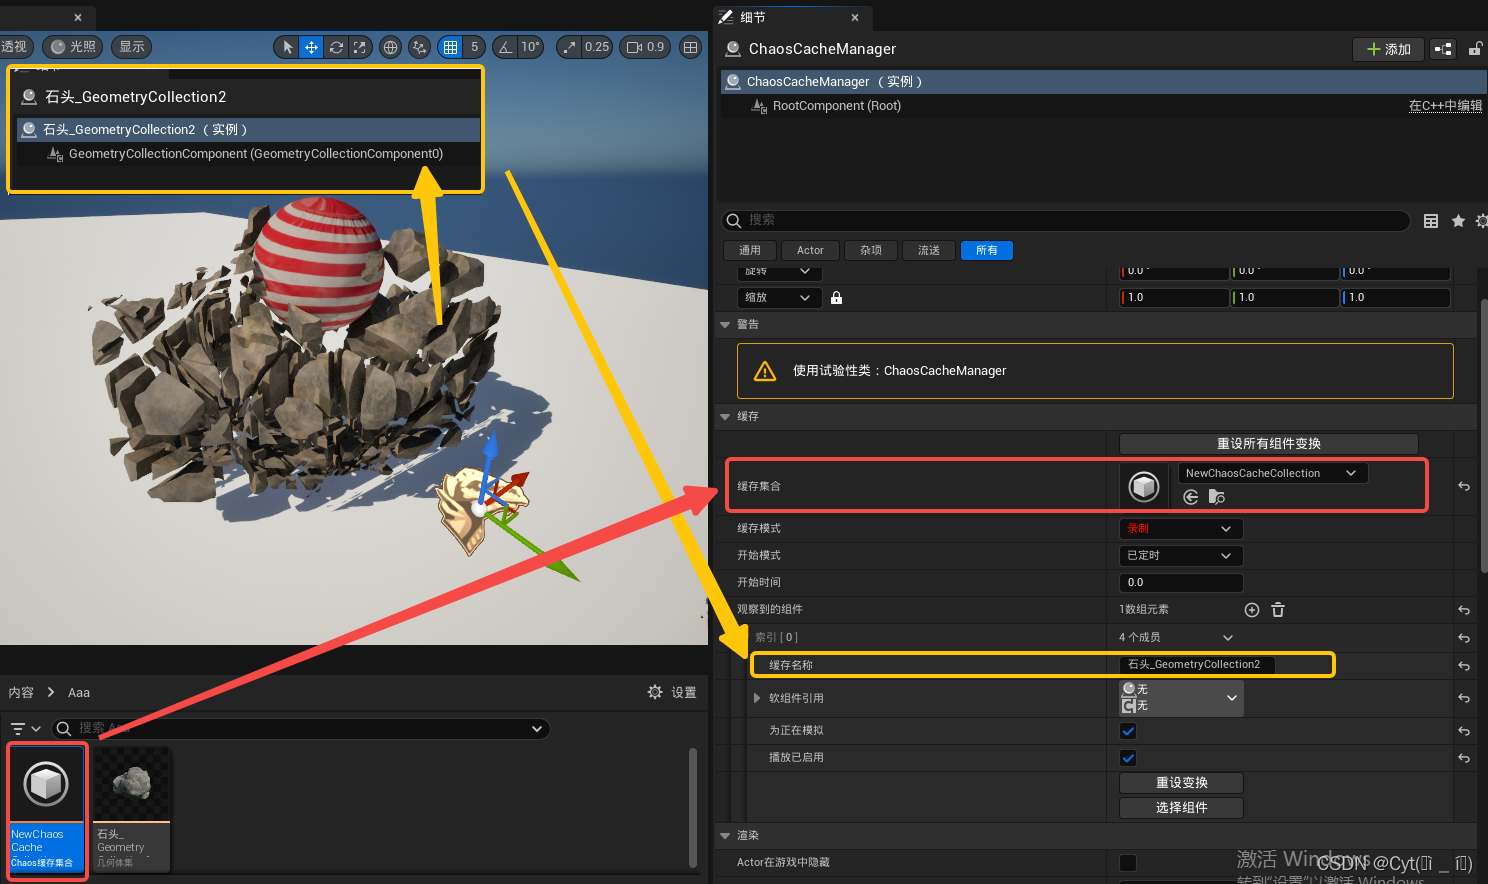1488x884 pixels.
Task: Click the 重设所有组件变换 button
Action: tap(1268, 443)
